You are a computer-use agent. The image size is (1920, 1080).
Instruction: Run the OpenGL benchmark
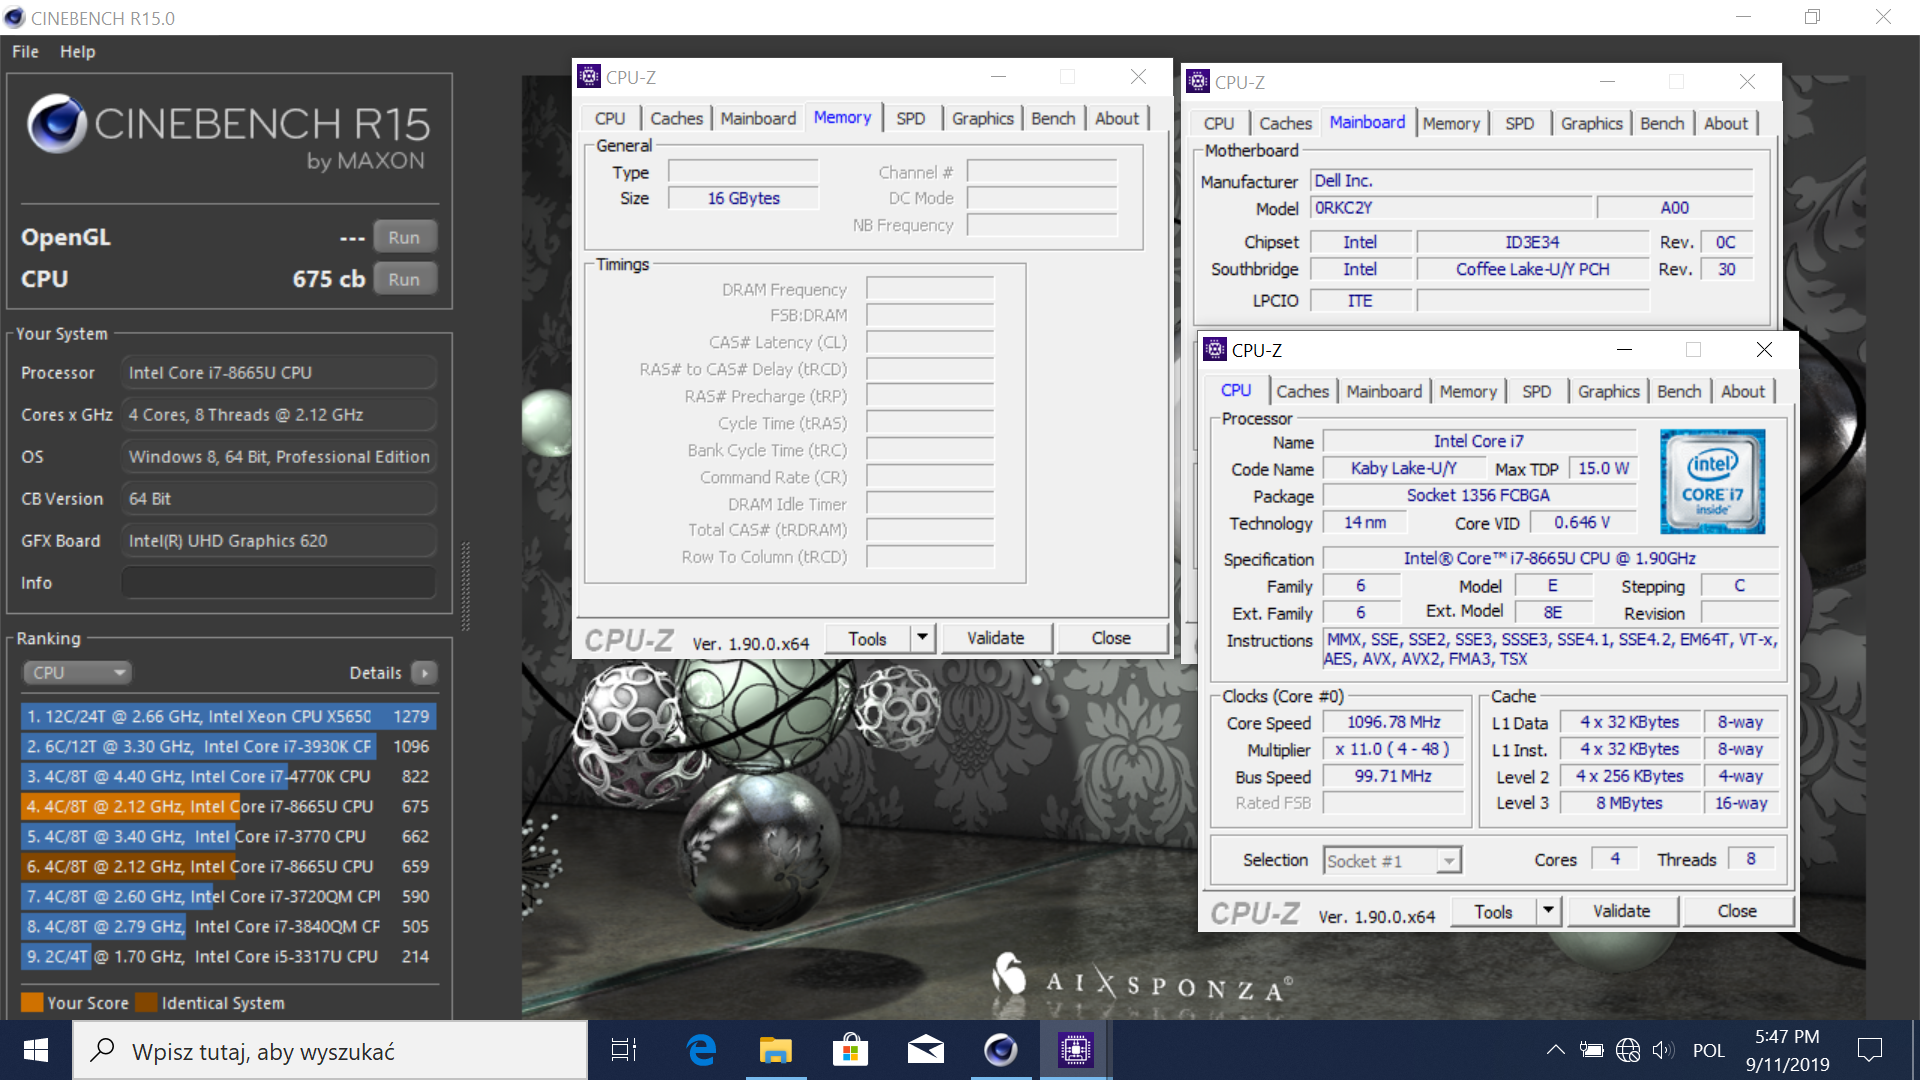[404, 237]
